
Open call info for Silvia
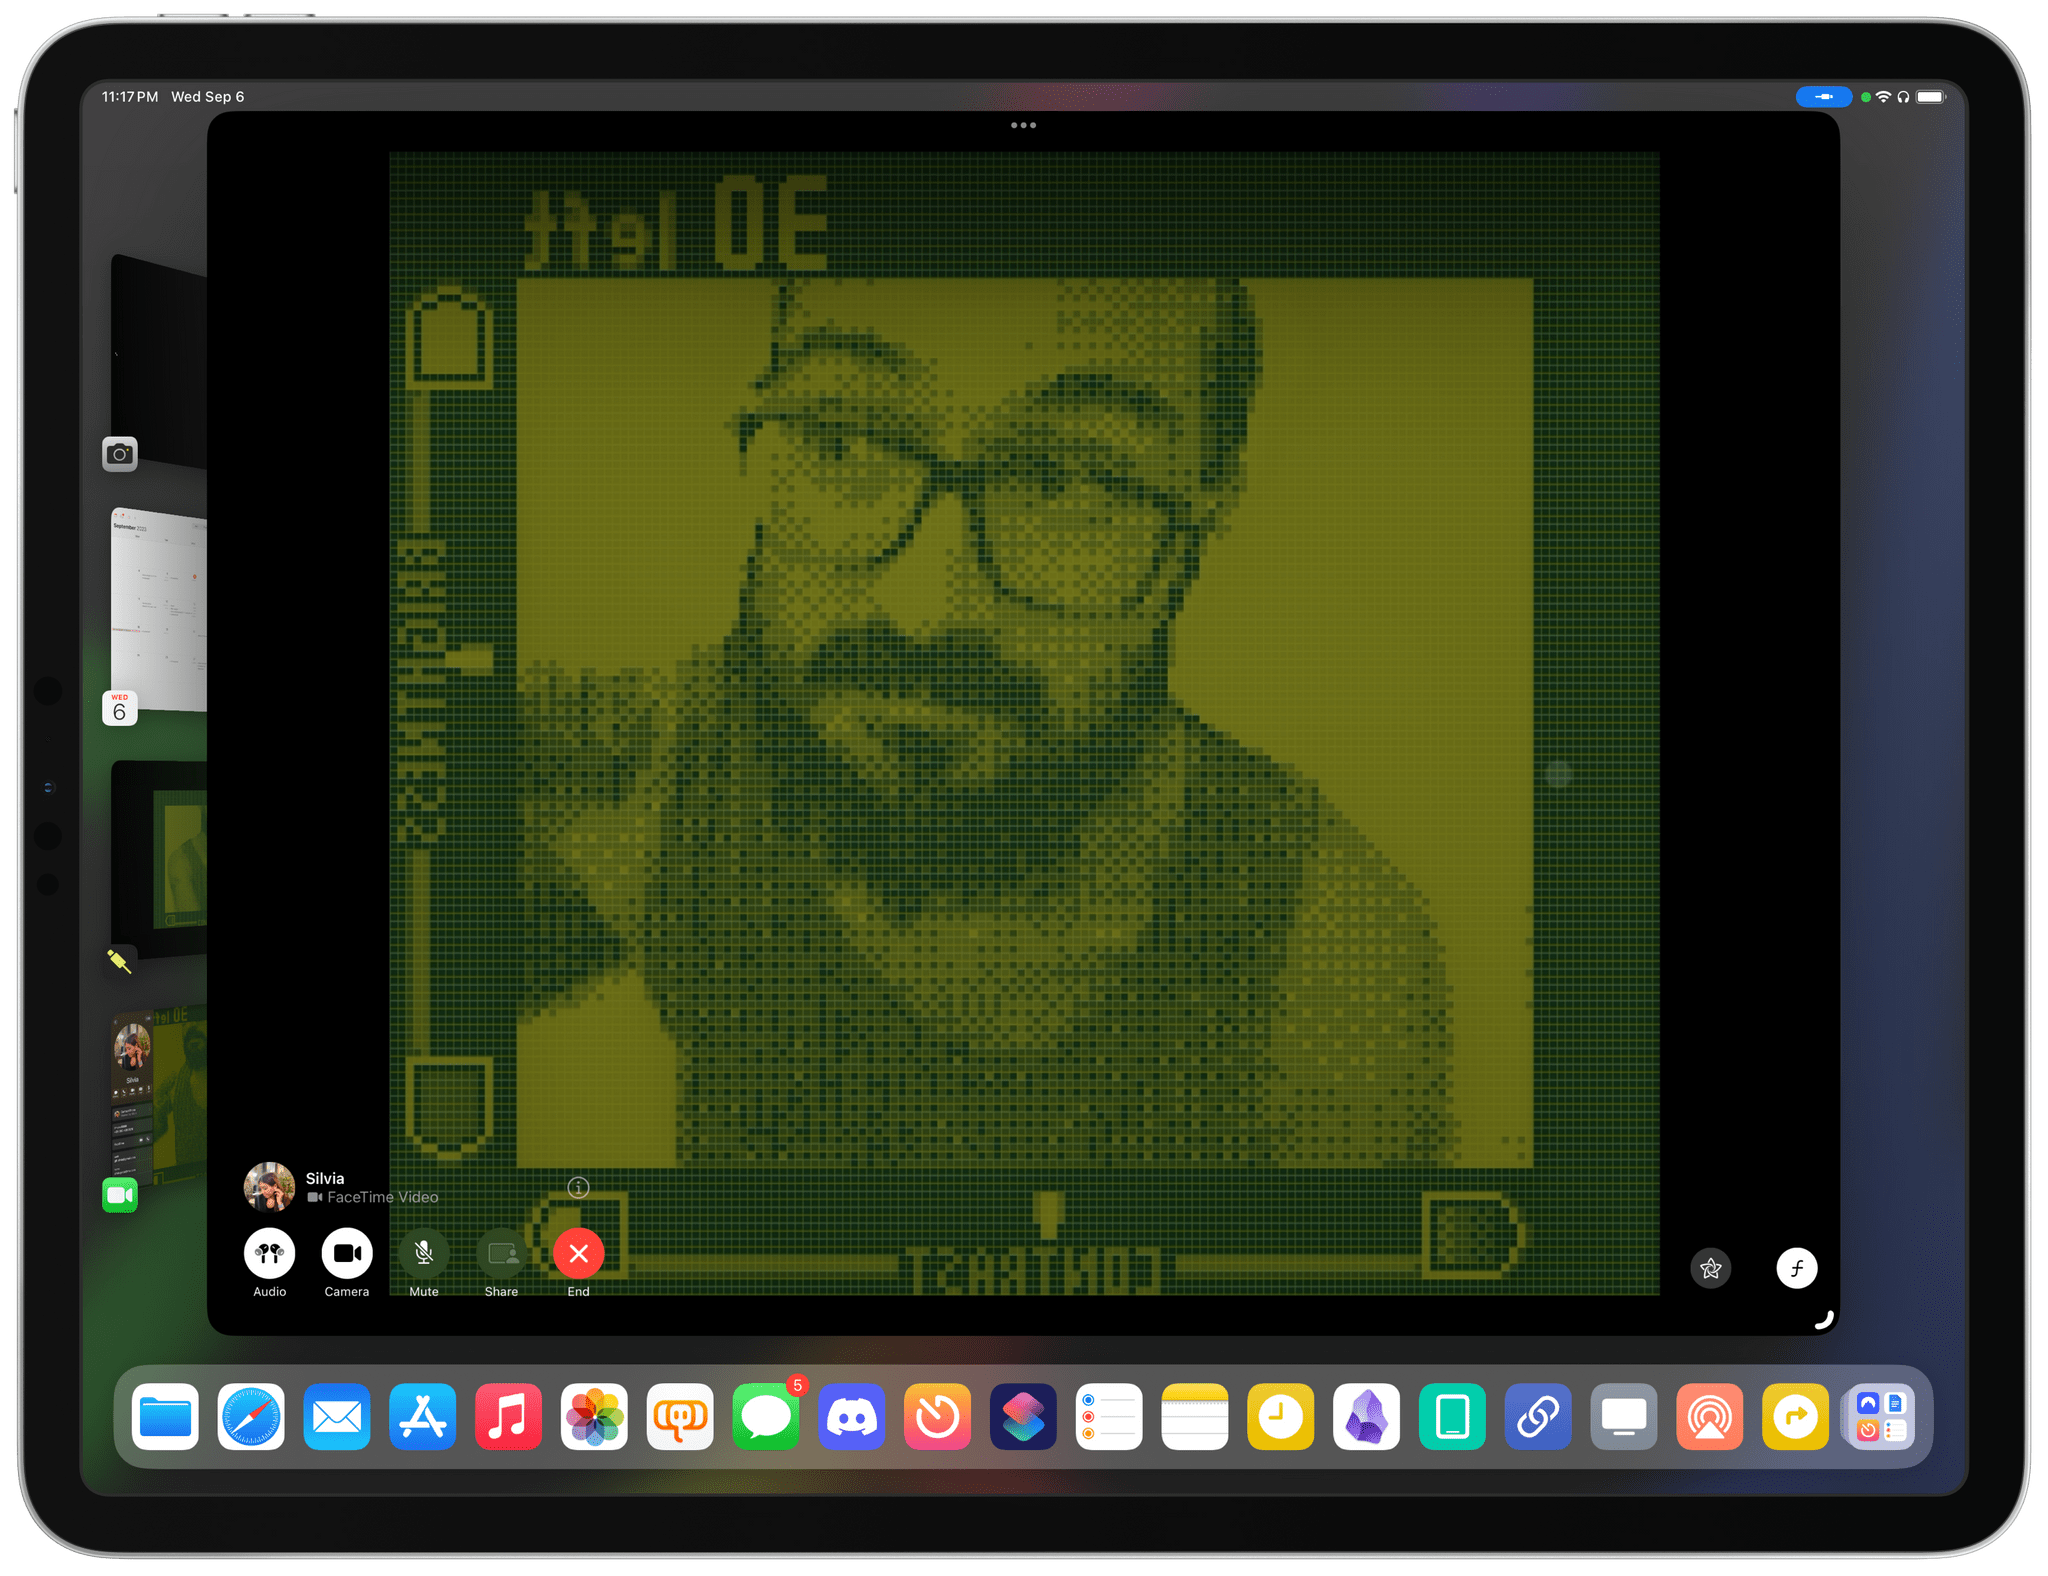click(x=578, y=1187)
